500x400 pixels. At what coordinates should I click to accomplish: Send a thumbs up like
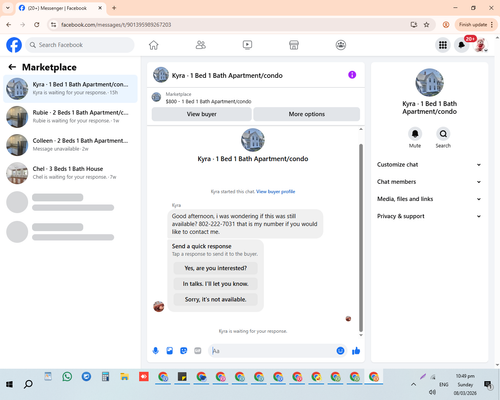click(356, 351)
